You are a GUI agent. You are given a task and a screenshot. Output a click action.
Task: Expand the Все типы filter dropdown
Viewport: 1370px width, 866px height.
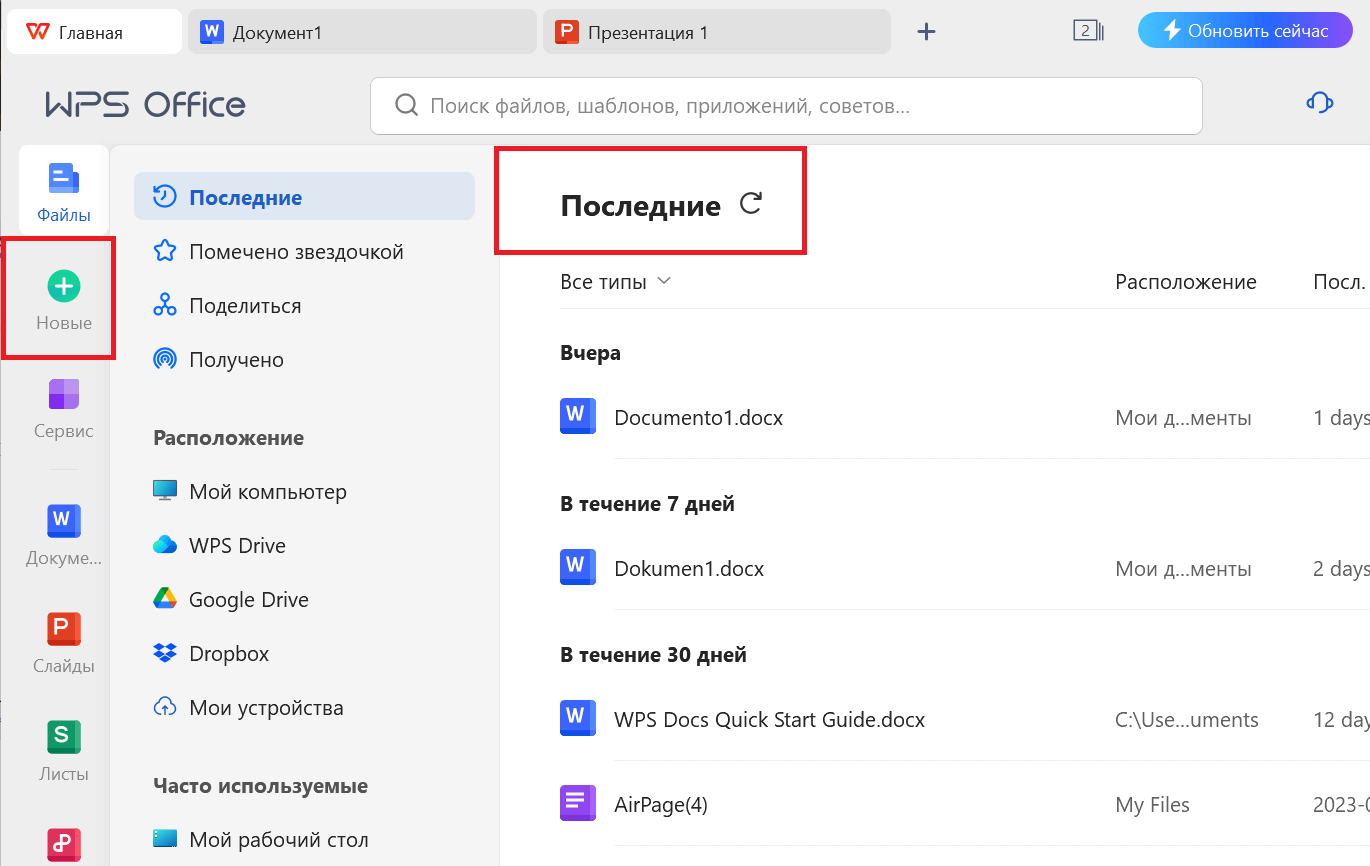614,281
